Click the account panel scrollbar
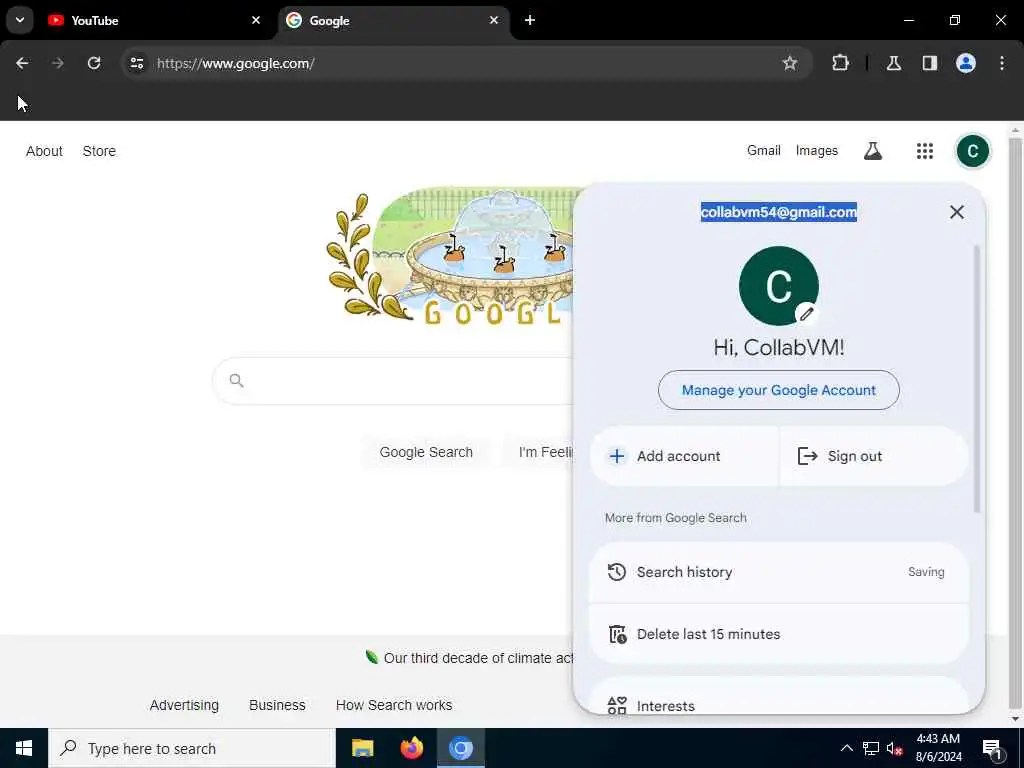Screen dimensions: 1024x768 pyautogui.click(x=977, y=379)
